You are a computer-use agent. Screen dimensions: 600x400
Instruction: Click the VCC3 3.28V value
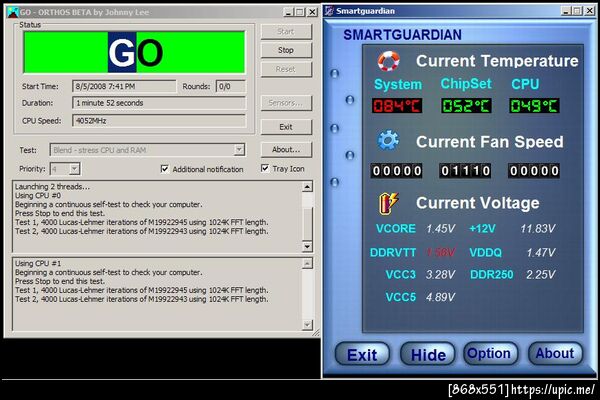point(440,274)
